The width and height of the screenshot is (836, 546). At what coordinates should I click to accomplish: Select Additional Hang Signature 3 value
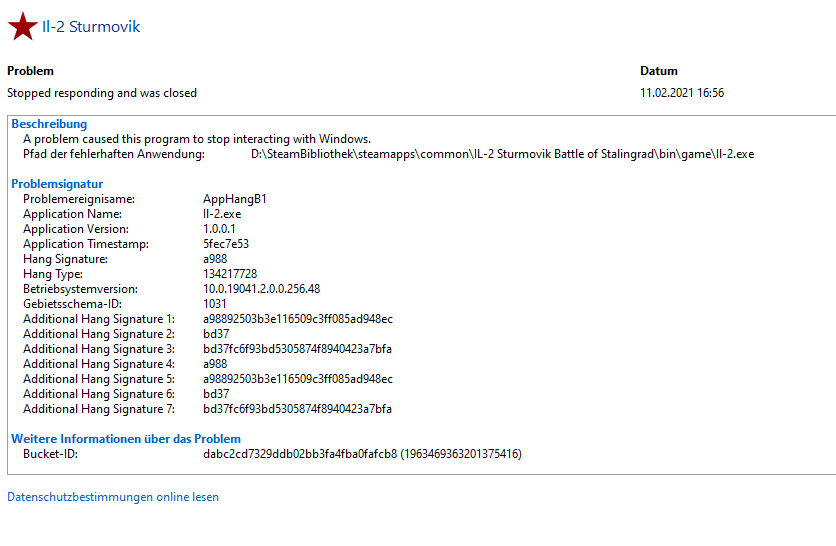297,349
